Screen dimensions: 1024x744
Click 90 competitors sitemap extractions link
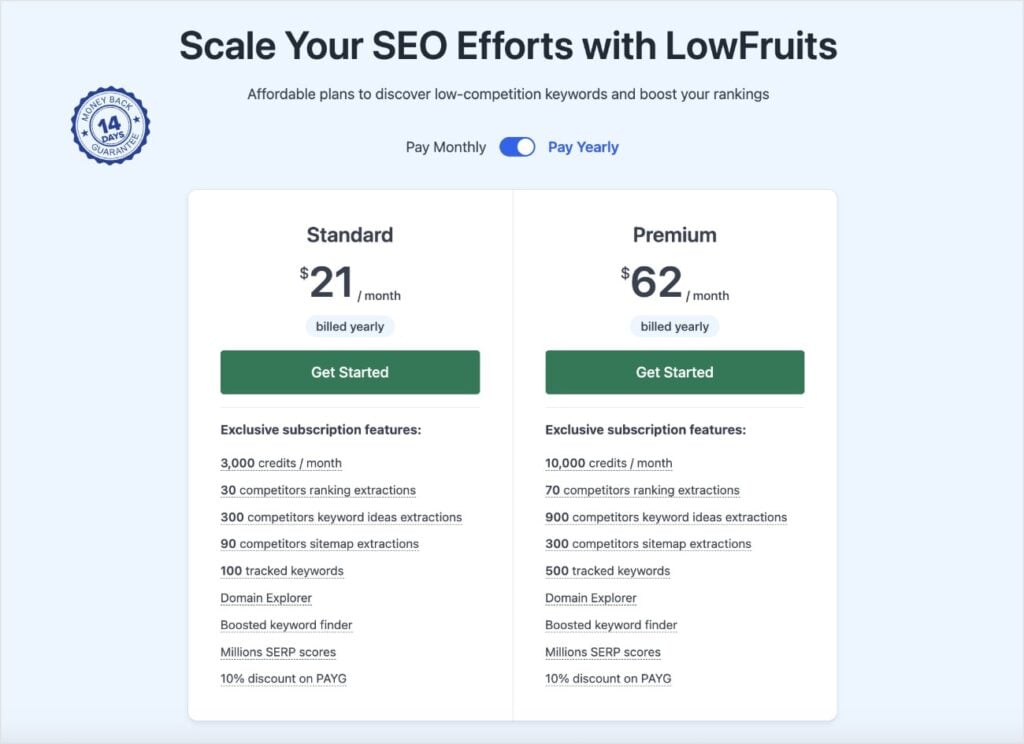[318, 544]
